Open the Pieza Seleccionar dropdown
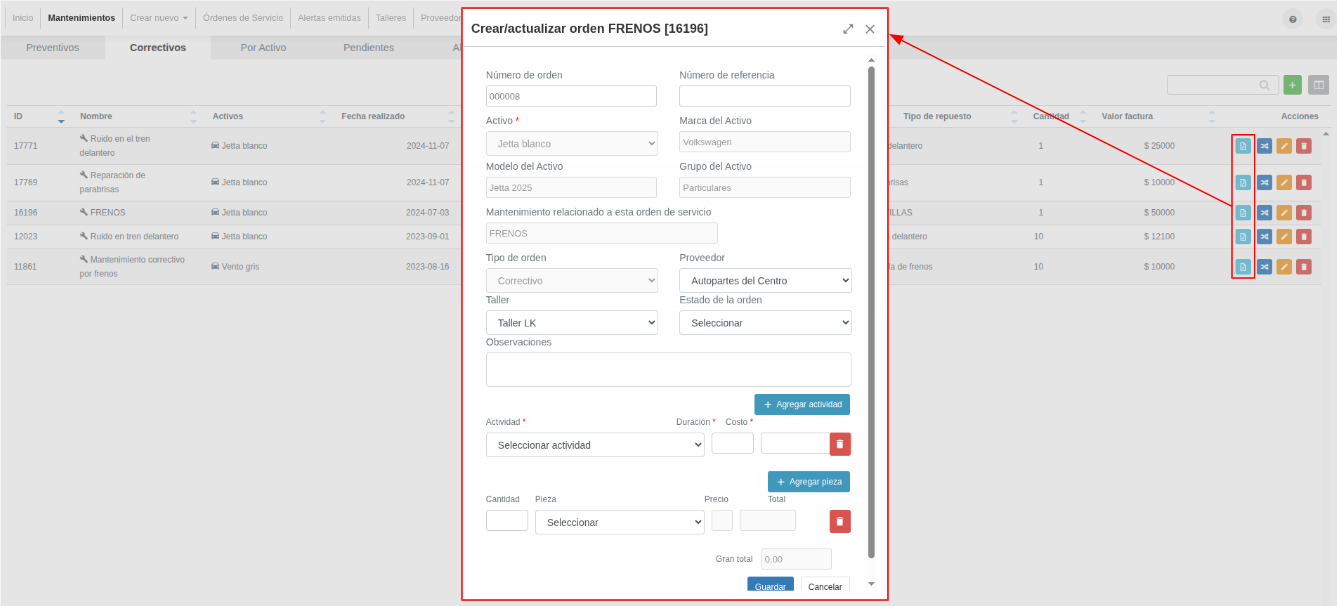 click(620, 522)
